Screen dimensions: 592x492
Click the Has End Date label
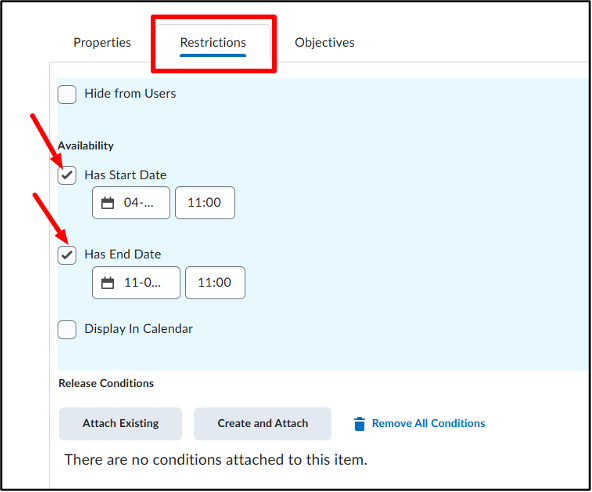coord(123,254)
